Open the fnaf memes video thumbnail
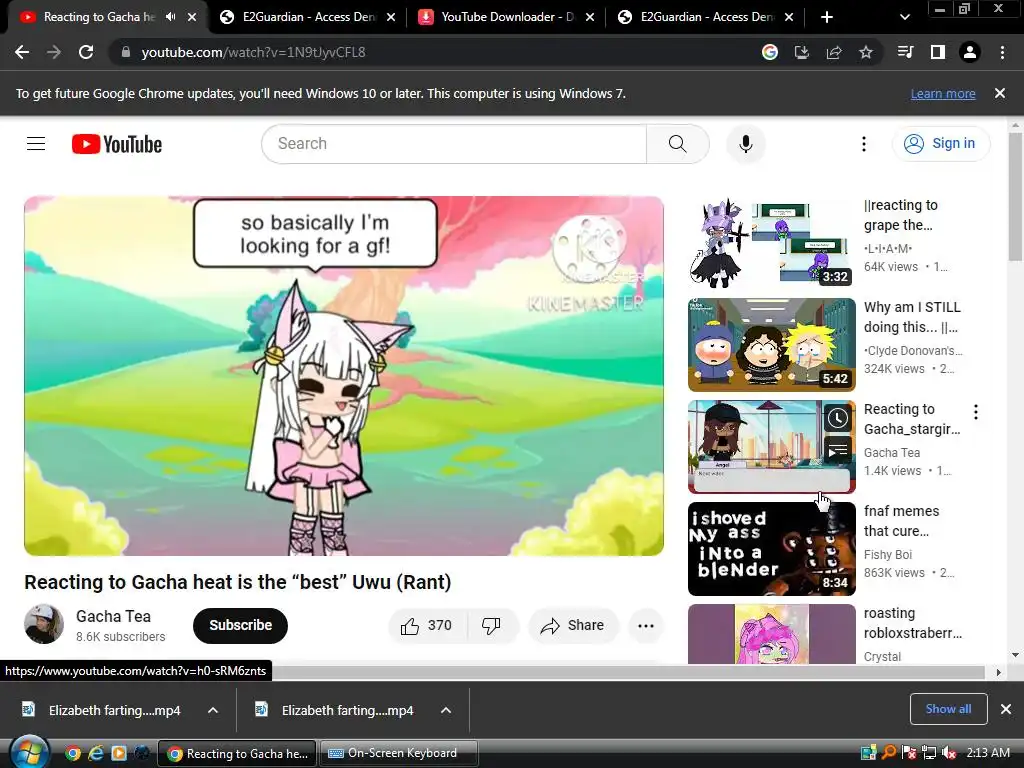Image resolution: width=1024 pixels, height=768 pixels. [771, 549]
